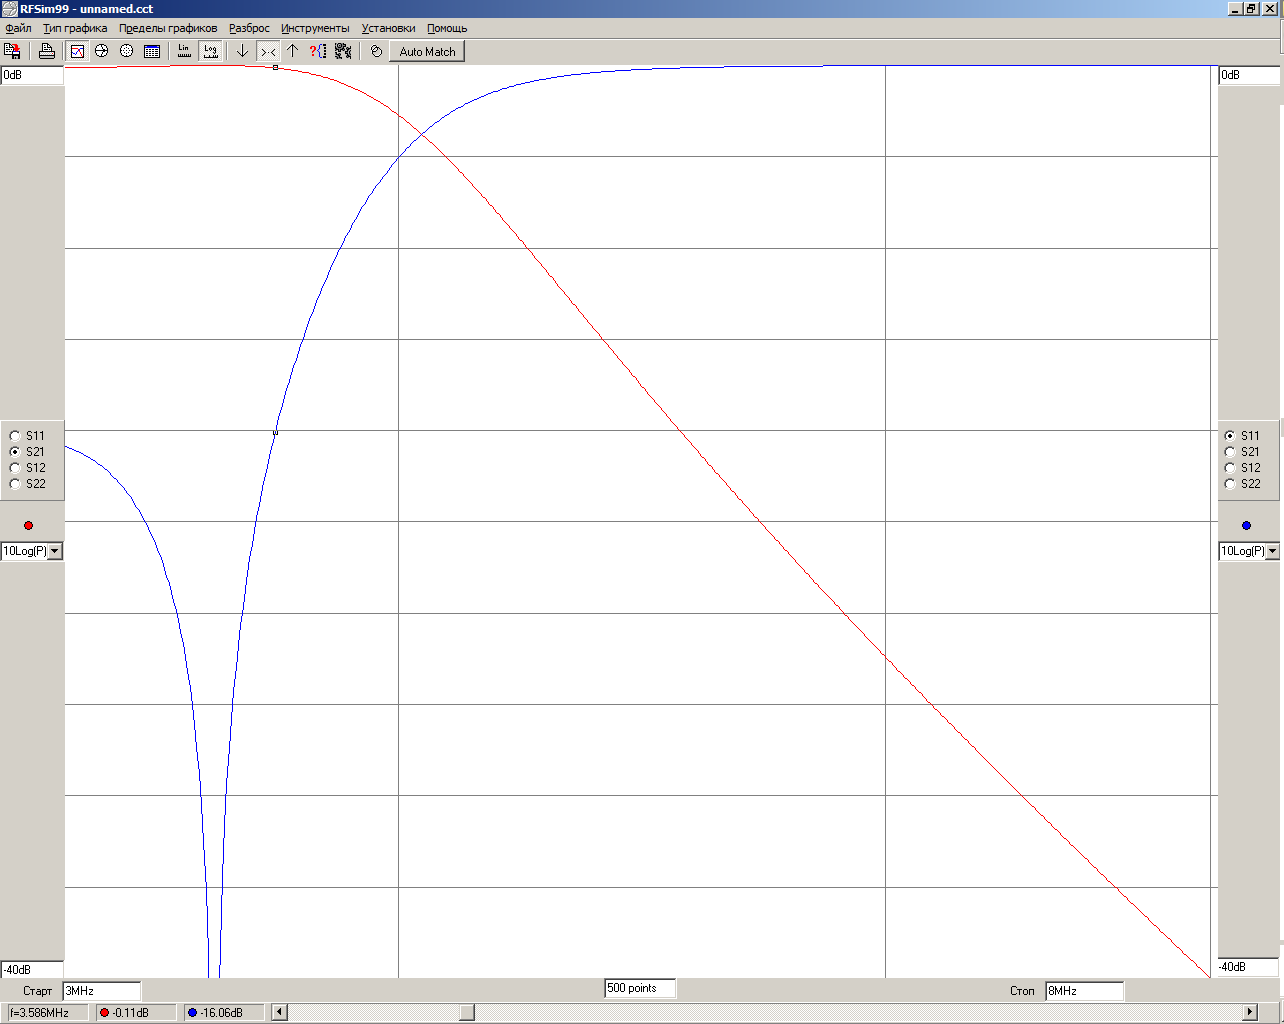
Task: Click the marker scrollbar left arrow
Action: point(280,1012)
